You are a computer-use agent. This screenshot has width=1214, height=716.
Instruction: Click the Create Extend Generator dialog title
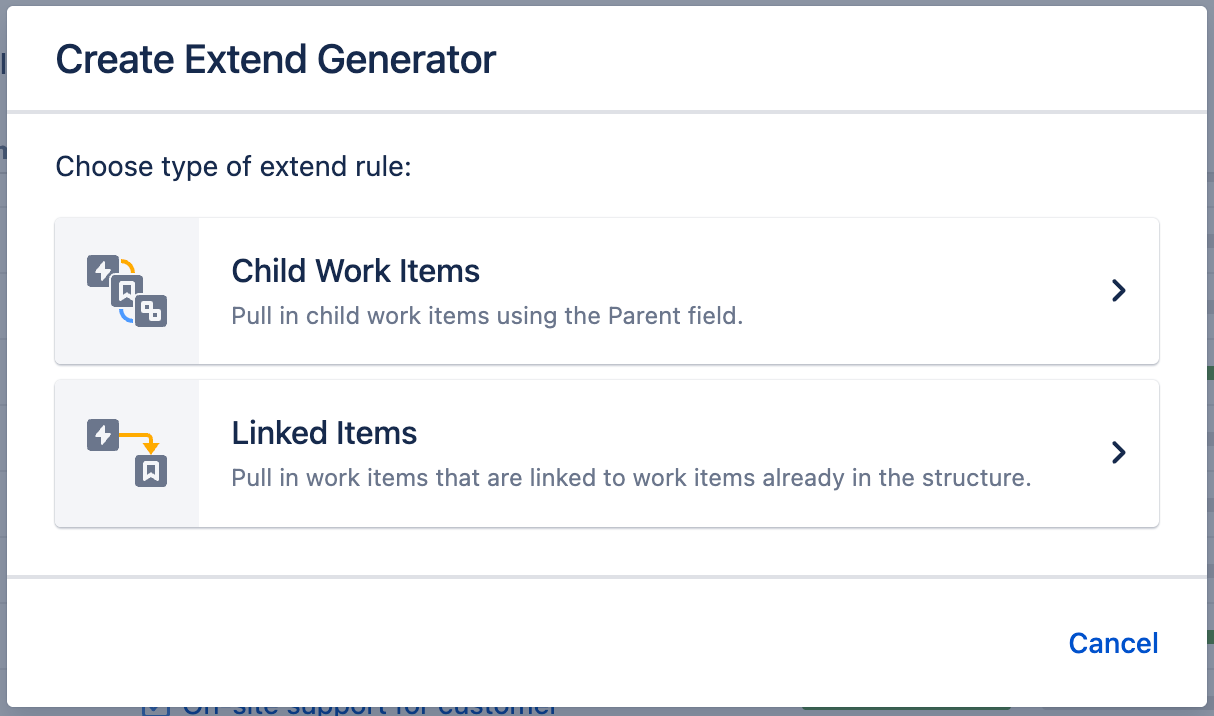[x=275, y=59]
